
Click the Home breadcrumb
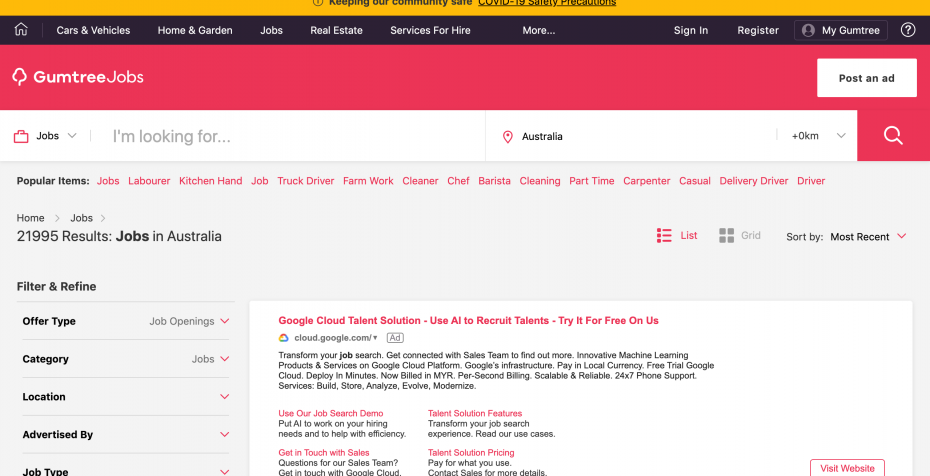coord(30,218)
